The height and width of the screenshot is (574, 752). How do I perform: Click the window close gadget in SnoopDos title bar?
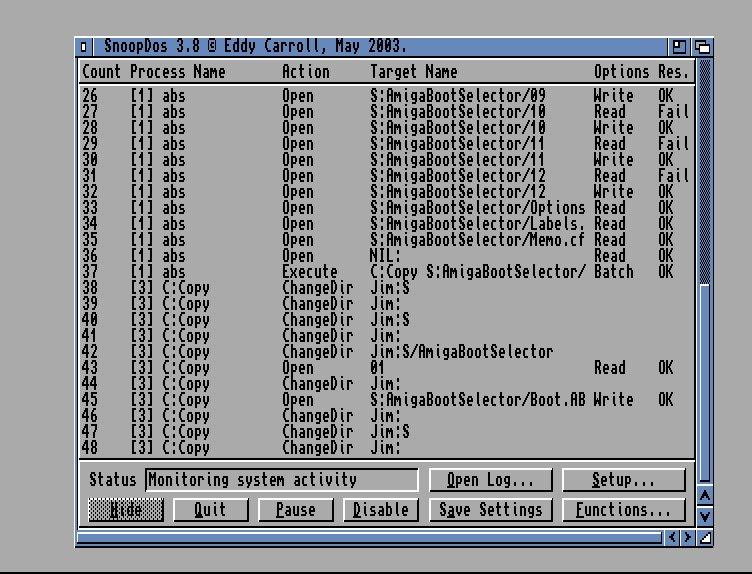[84, 47]
